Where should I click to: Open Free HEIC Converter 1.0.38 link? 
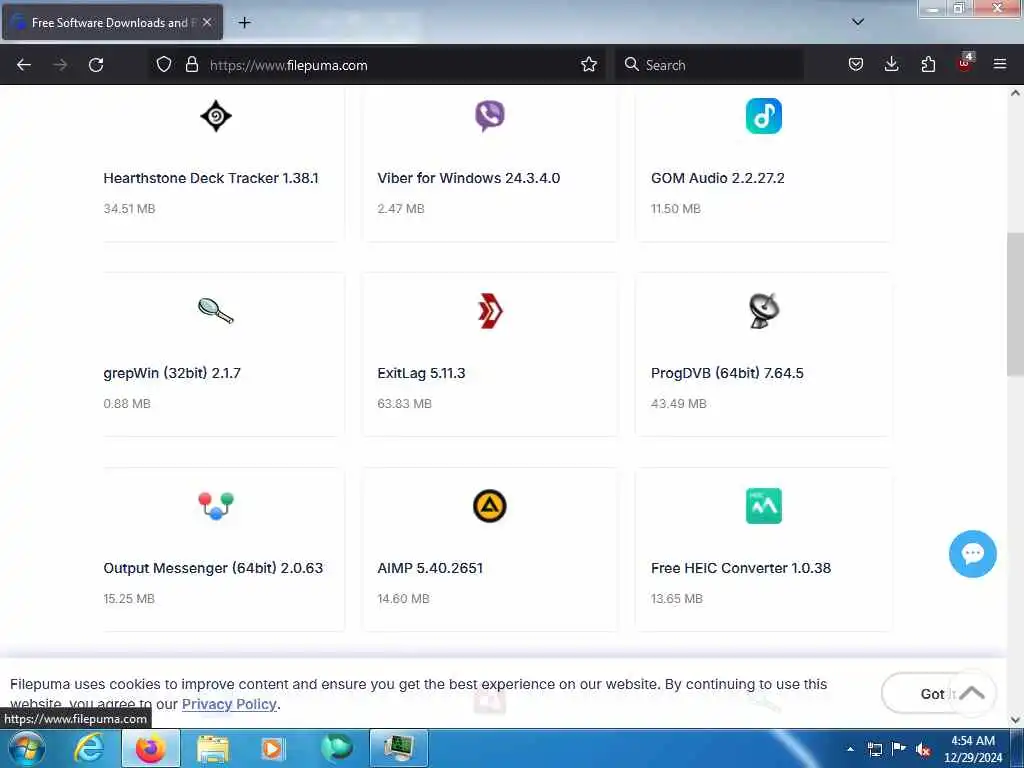point(741,568)
